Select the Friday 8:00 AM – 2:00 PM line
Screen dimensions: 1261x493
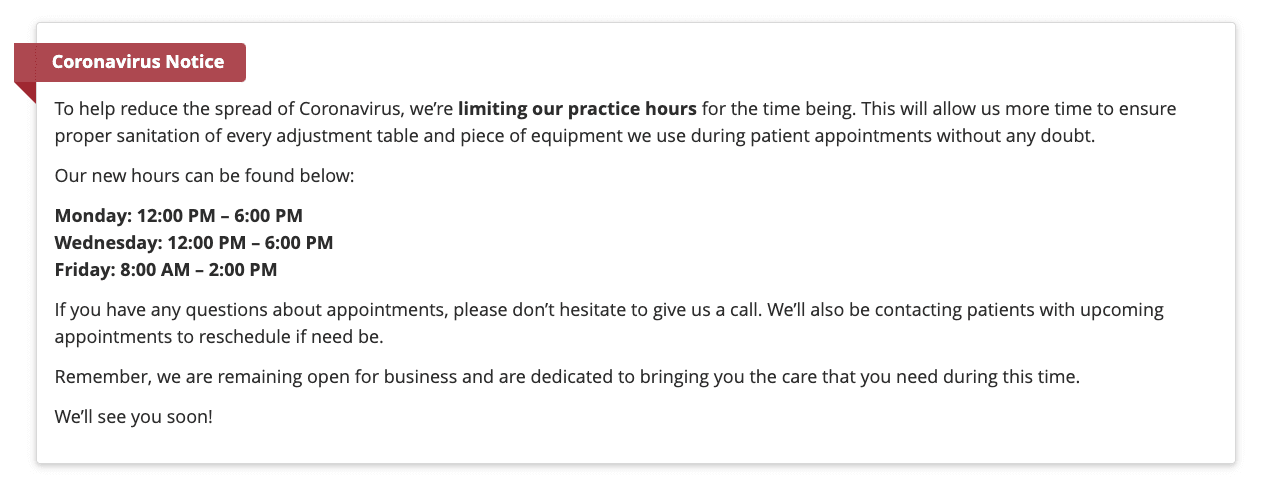tap(166, 269)
